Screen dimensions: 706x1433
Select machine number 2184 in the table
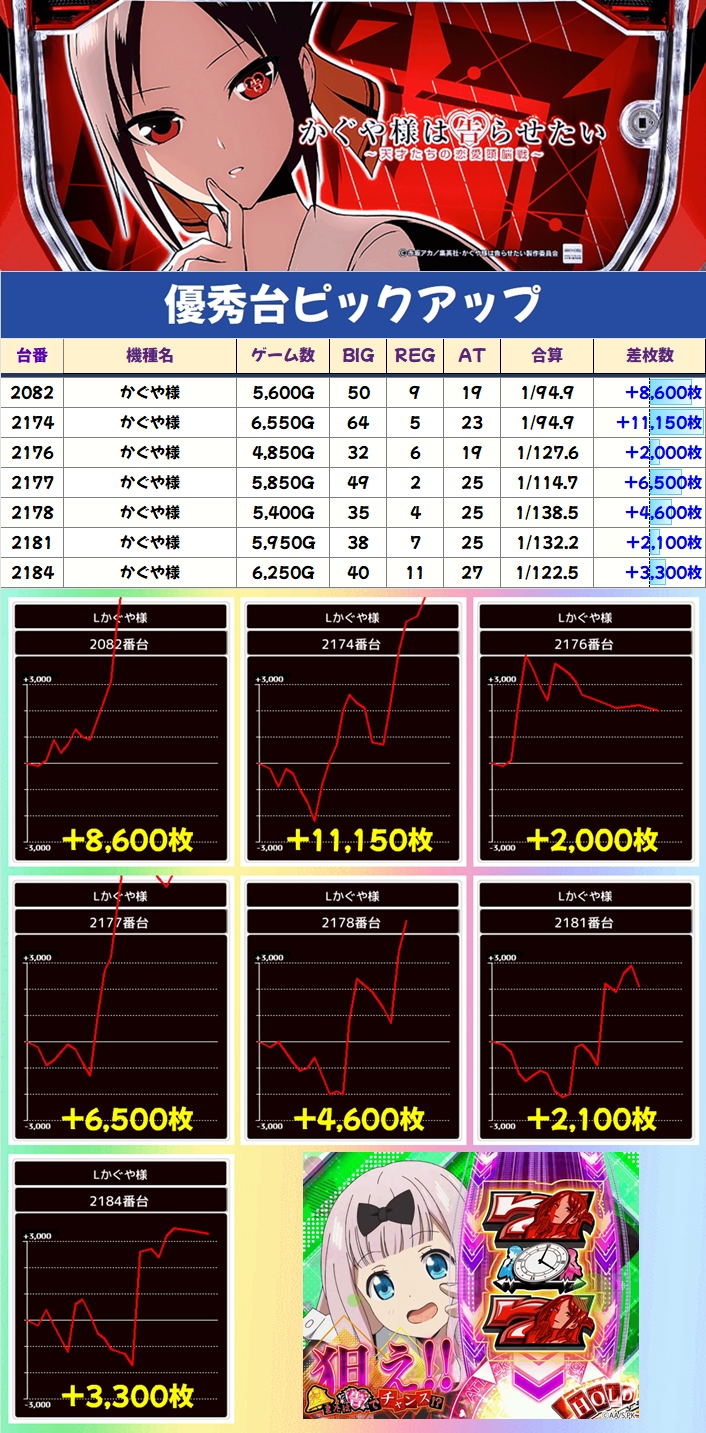pyautogui.click(x=32, y=573)
